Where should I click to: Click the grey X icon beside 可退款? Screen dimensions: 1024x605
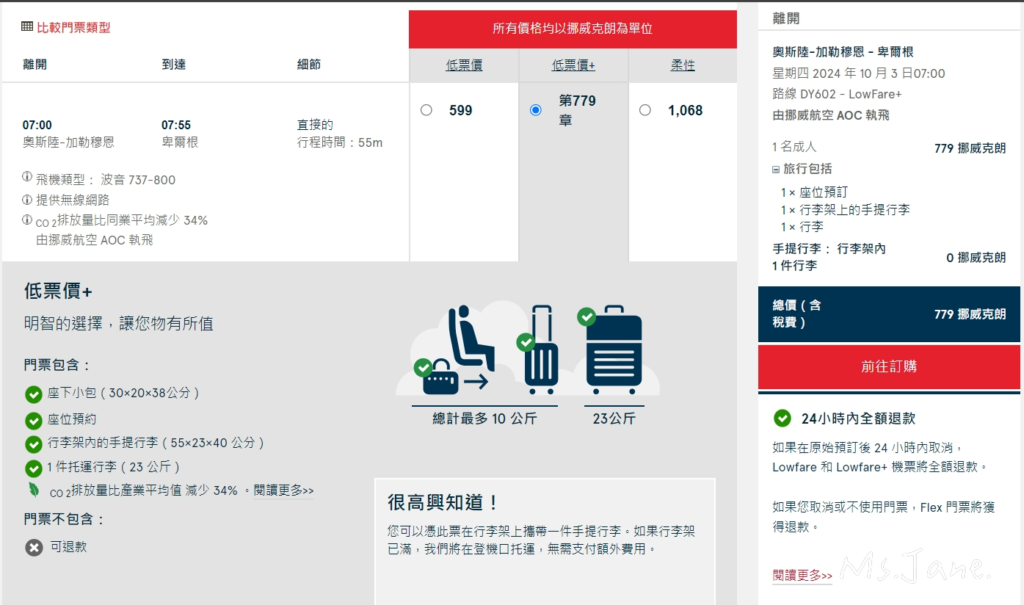click(x=34, y=547)
